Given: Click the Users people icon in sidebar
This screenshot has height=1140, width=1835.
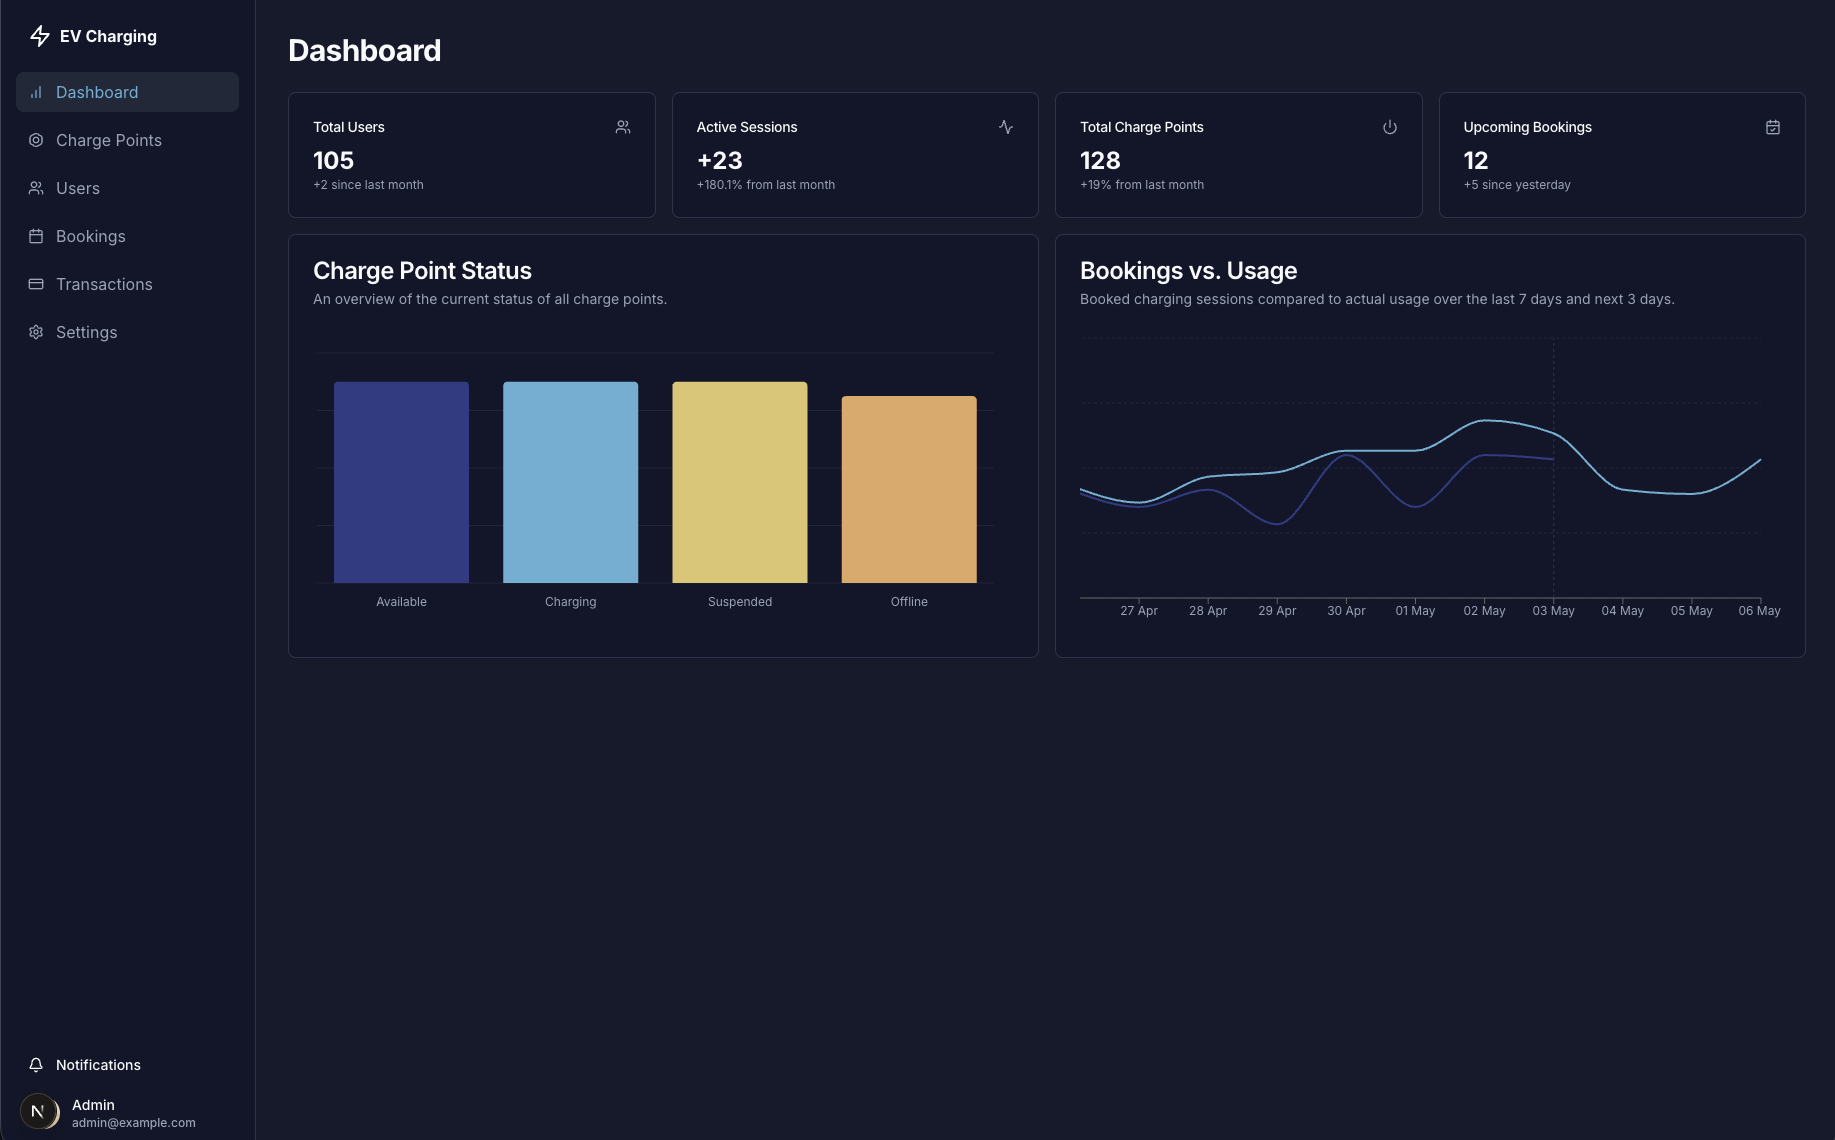Looking at the screenshot, I should 36,188.
